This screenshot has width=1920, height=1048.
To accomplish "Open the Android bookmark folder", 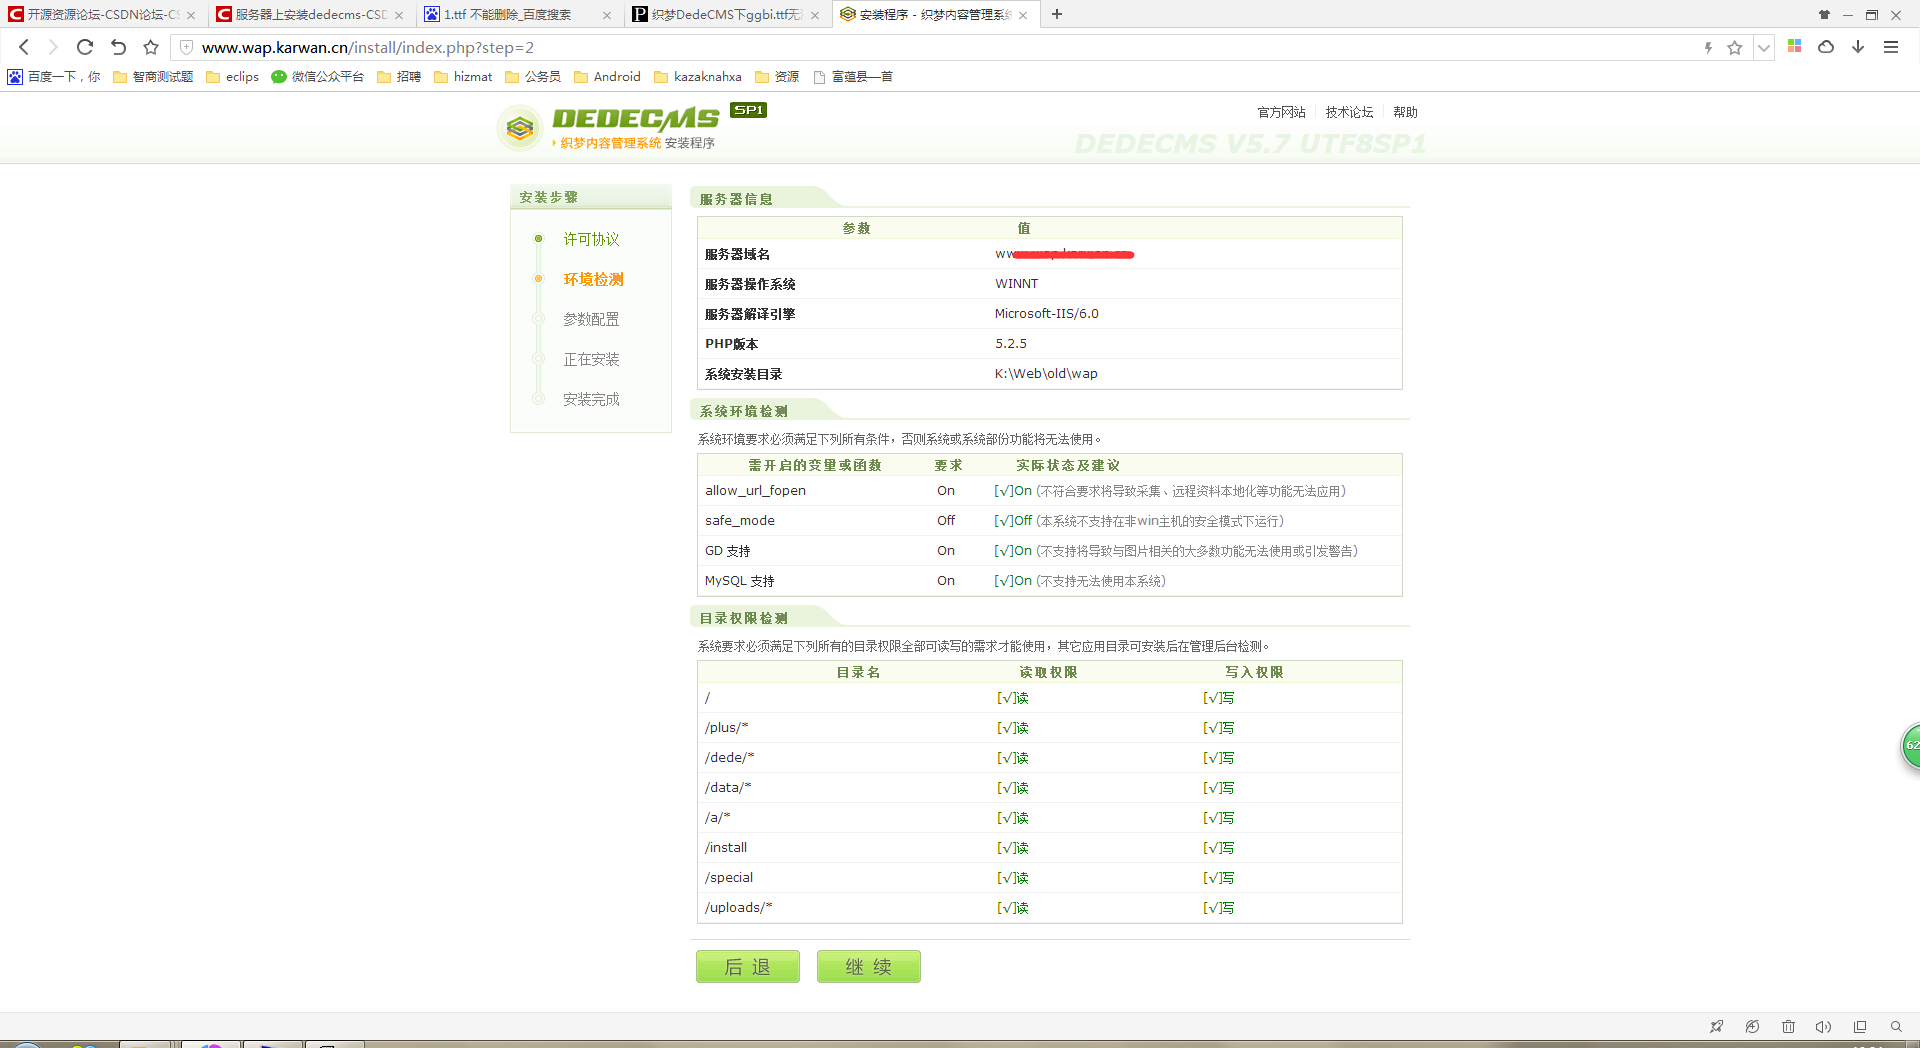I will (x=607, y=76).
